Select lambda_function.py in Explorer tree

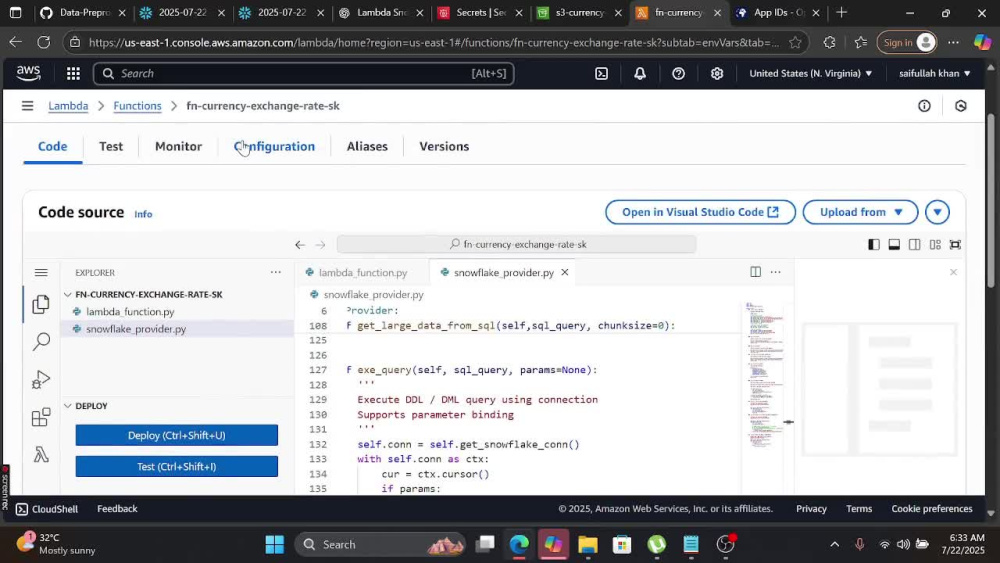click(130, 312)
